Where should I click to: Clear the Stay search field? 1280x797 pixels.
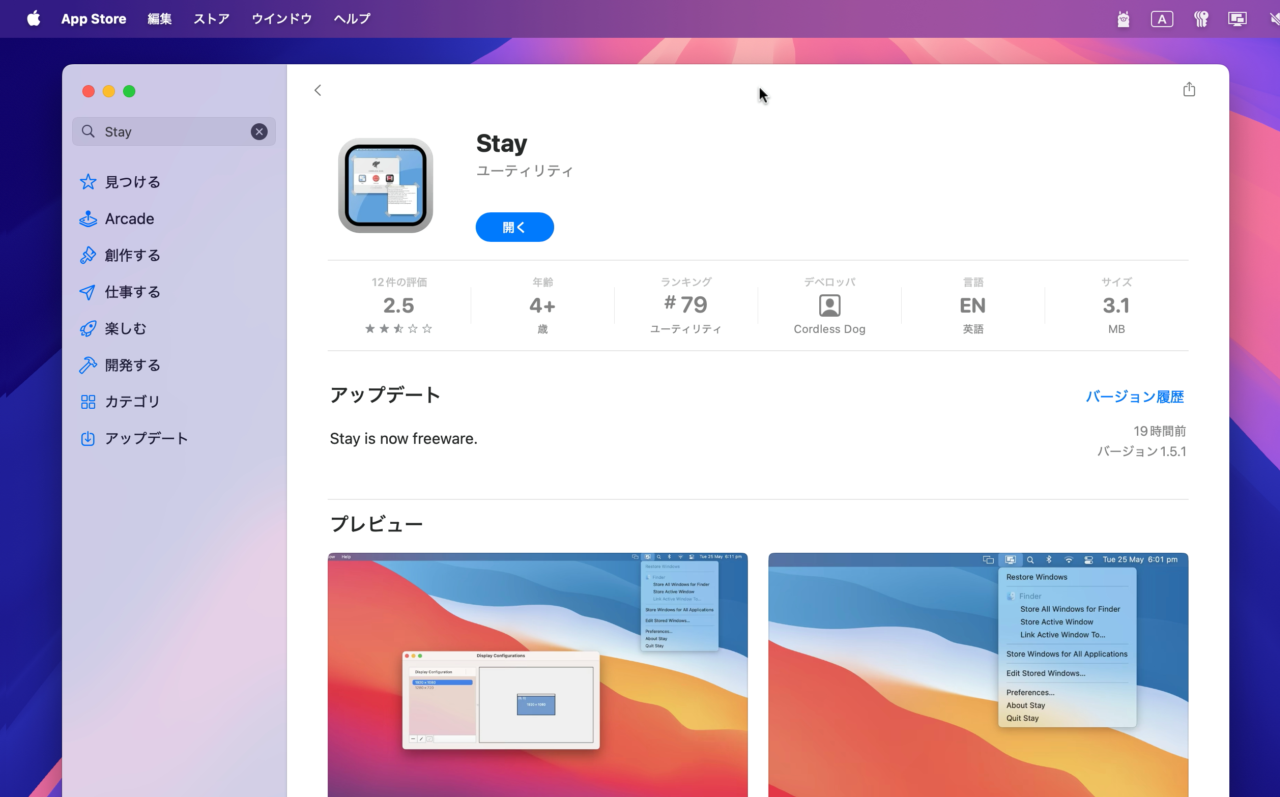[259, 131]
